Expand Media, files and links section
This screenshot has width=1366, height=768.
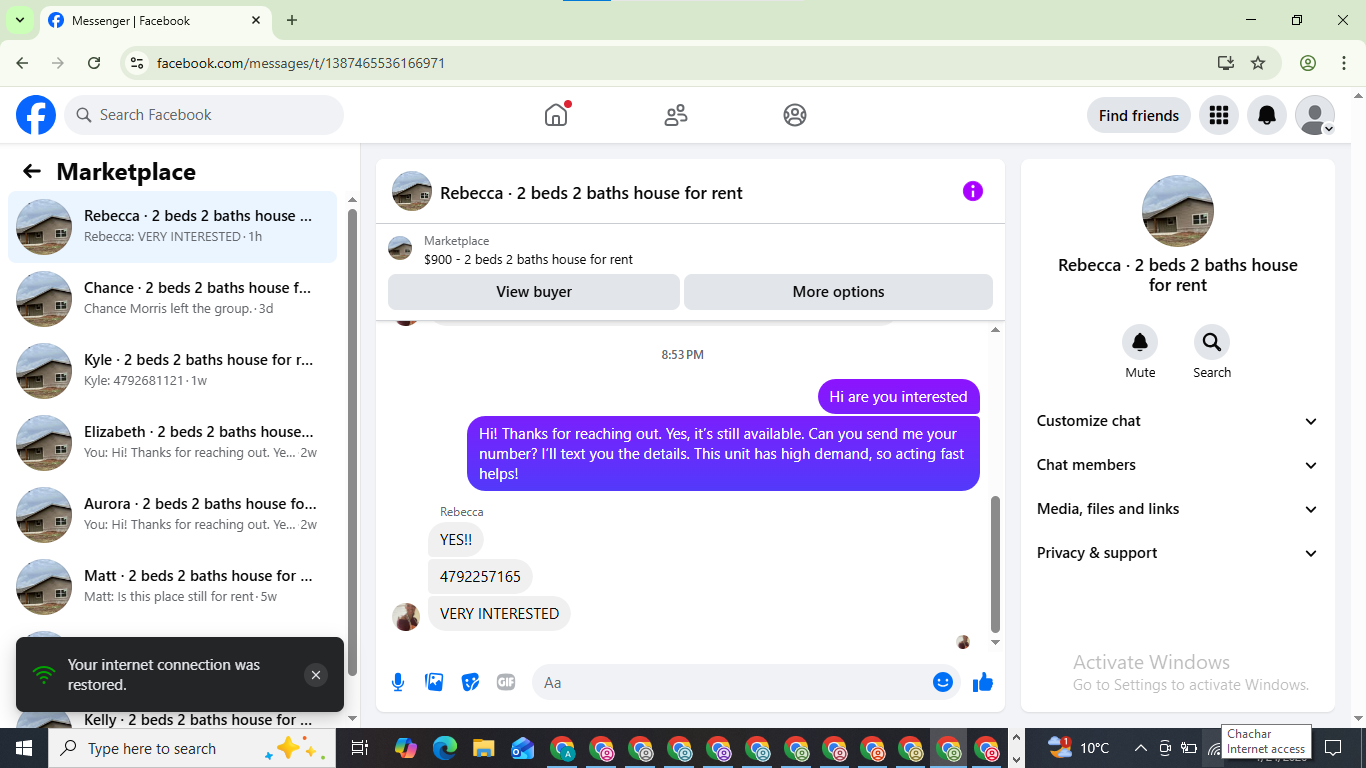point(1177,509)
